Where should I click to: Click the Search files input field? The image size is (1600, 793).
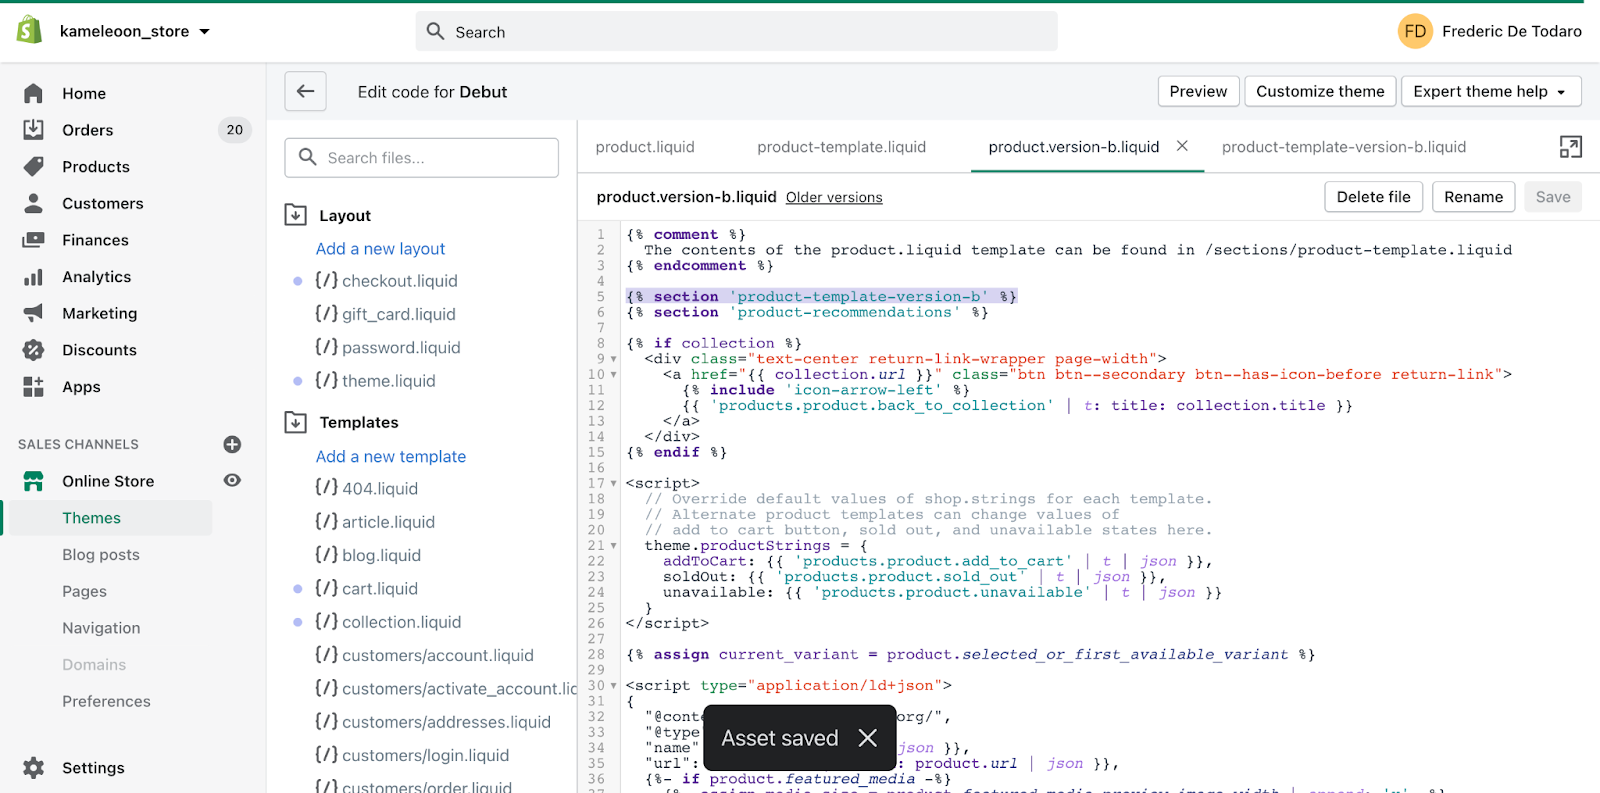tap(422, 158)
